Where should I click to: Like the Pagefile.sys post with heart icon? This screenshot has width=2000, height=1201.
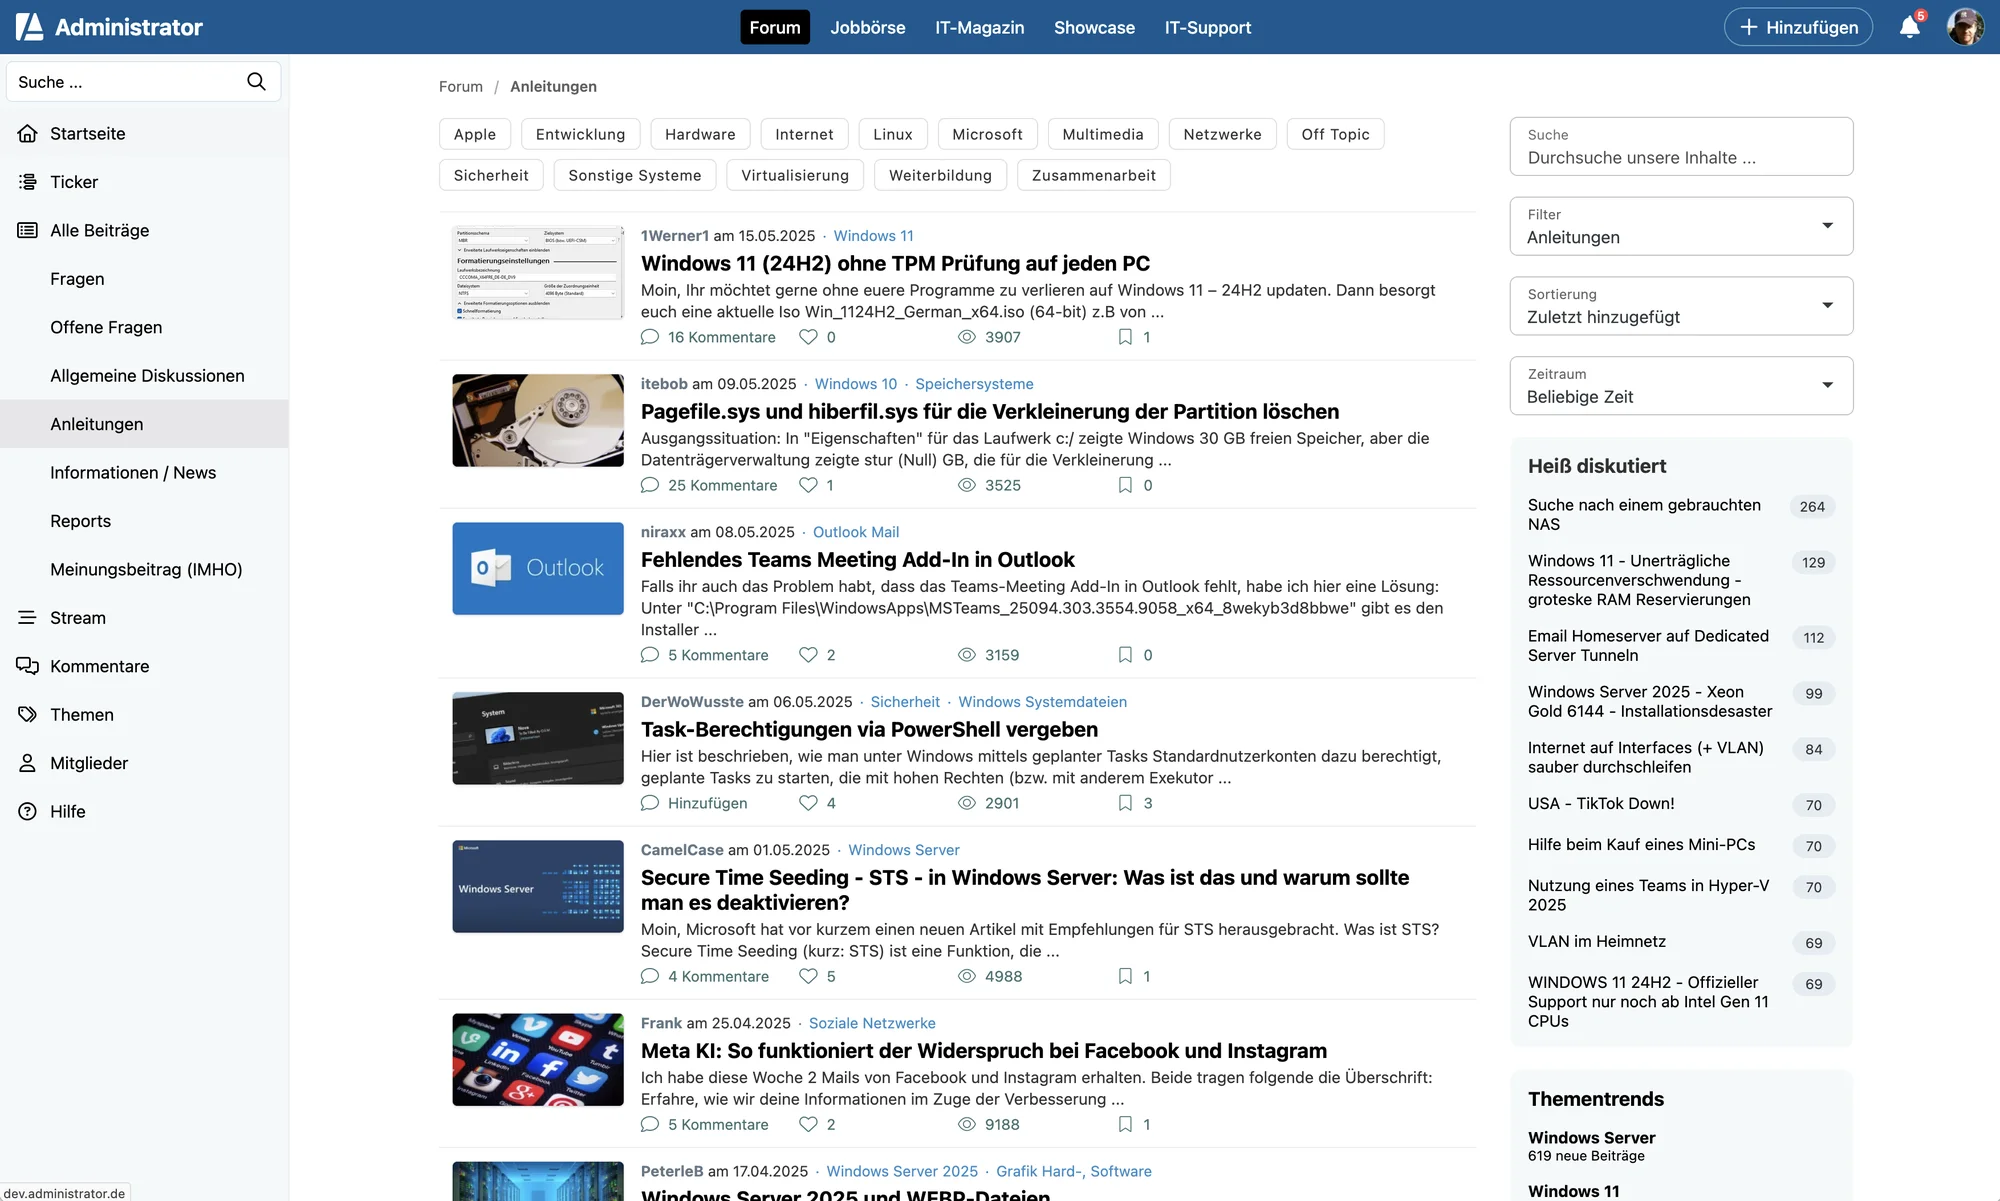pyautogui.click(x=808, y=485)
